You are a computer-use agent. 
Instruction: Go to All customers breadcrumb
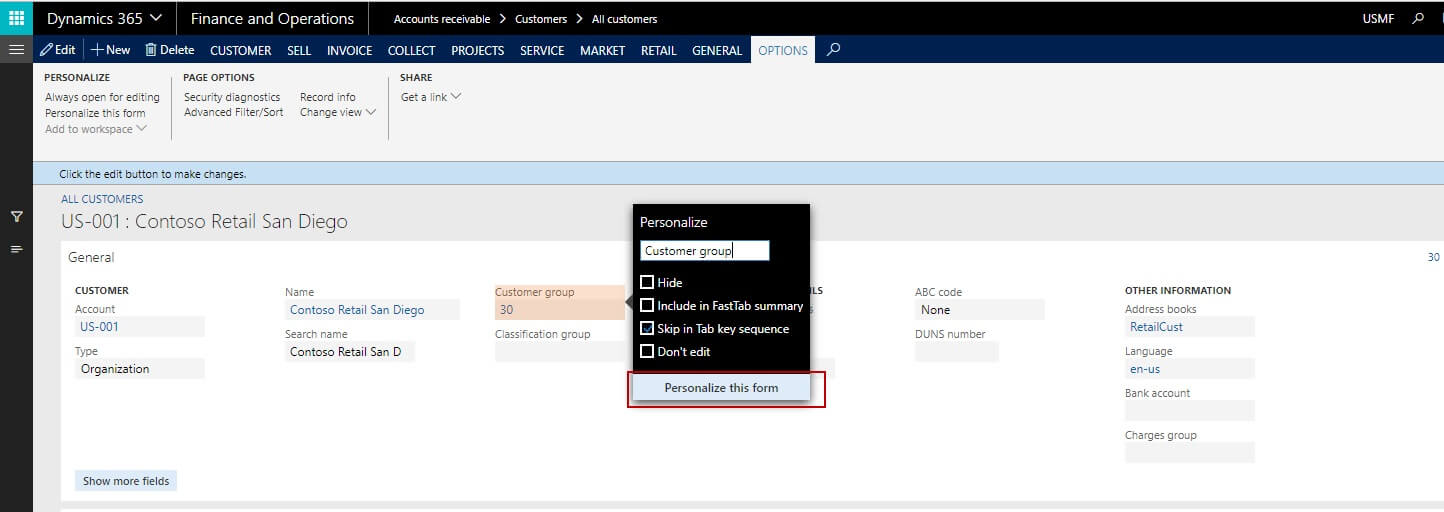(625, 19)
